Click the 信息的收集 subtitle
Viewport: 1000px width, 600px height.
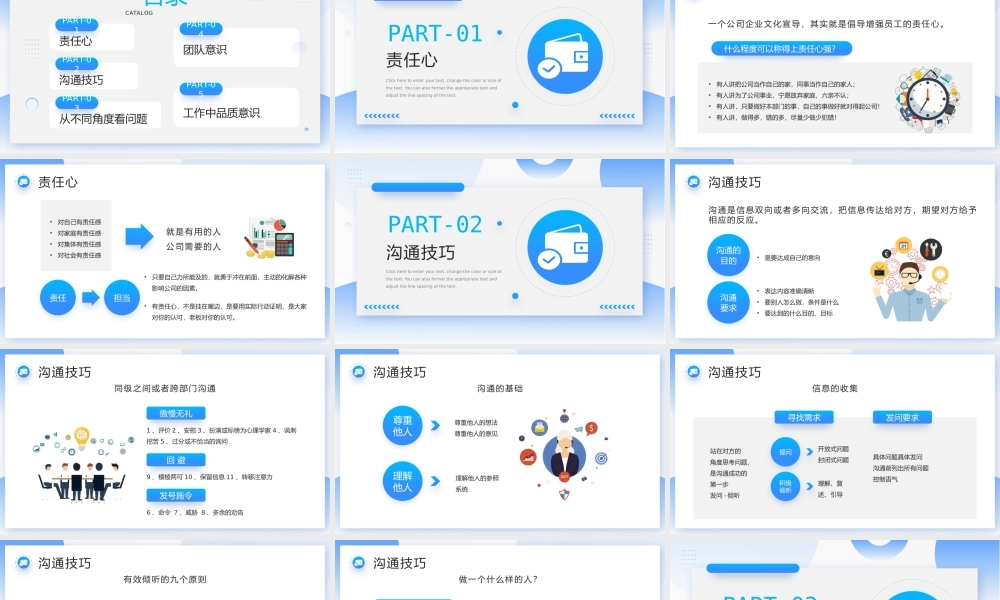[x=835, y=388]
